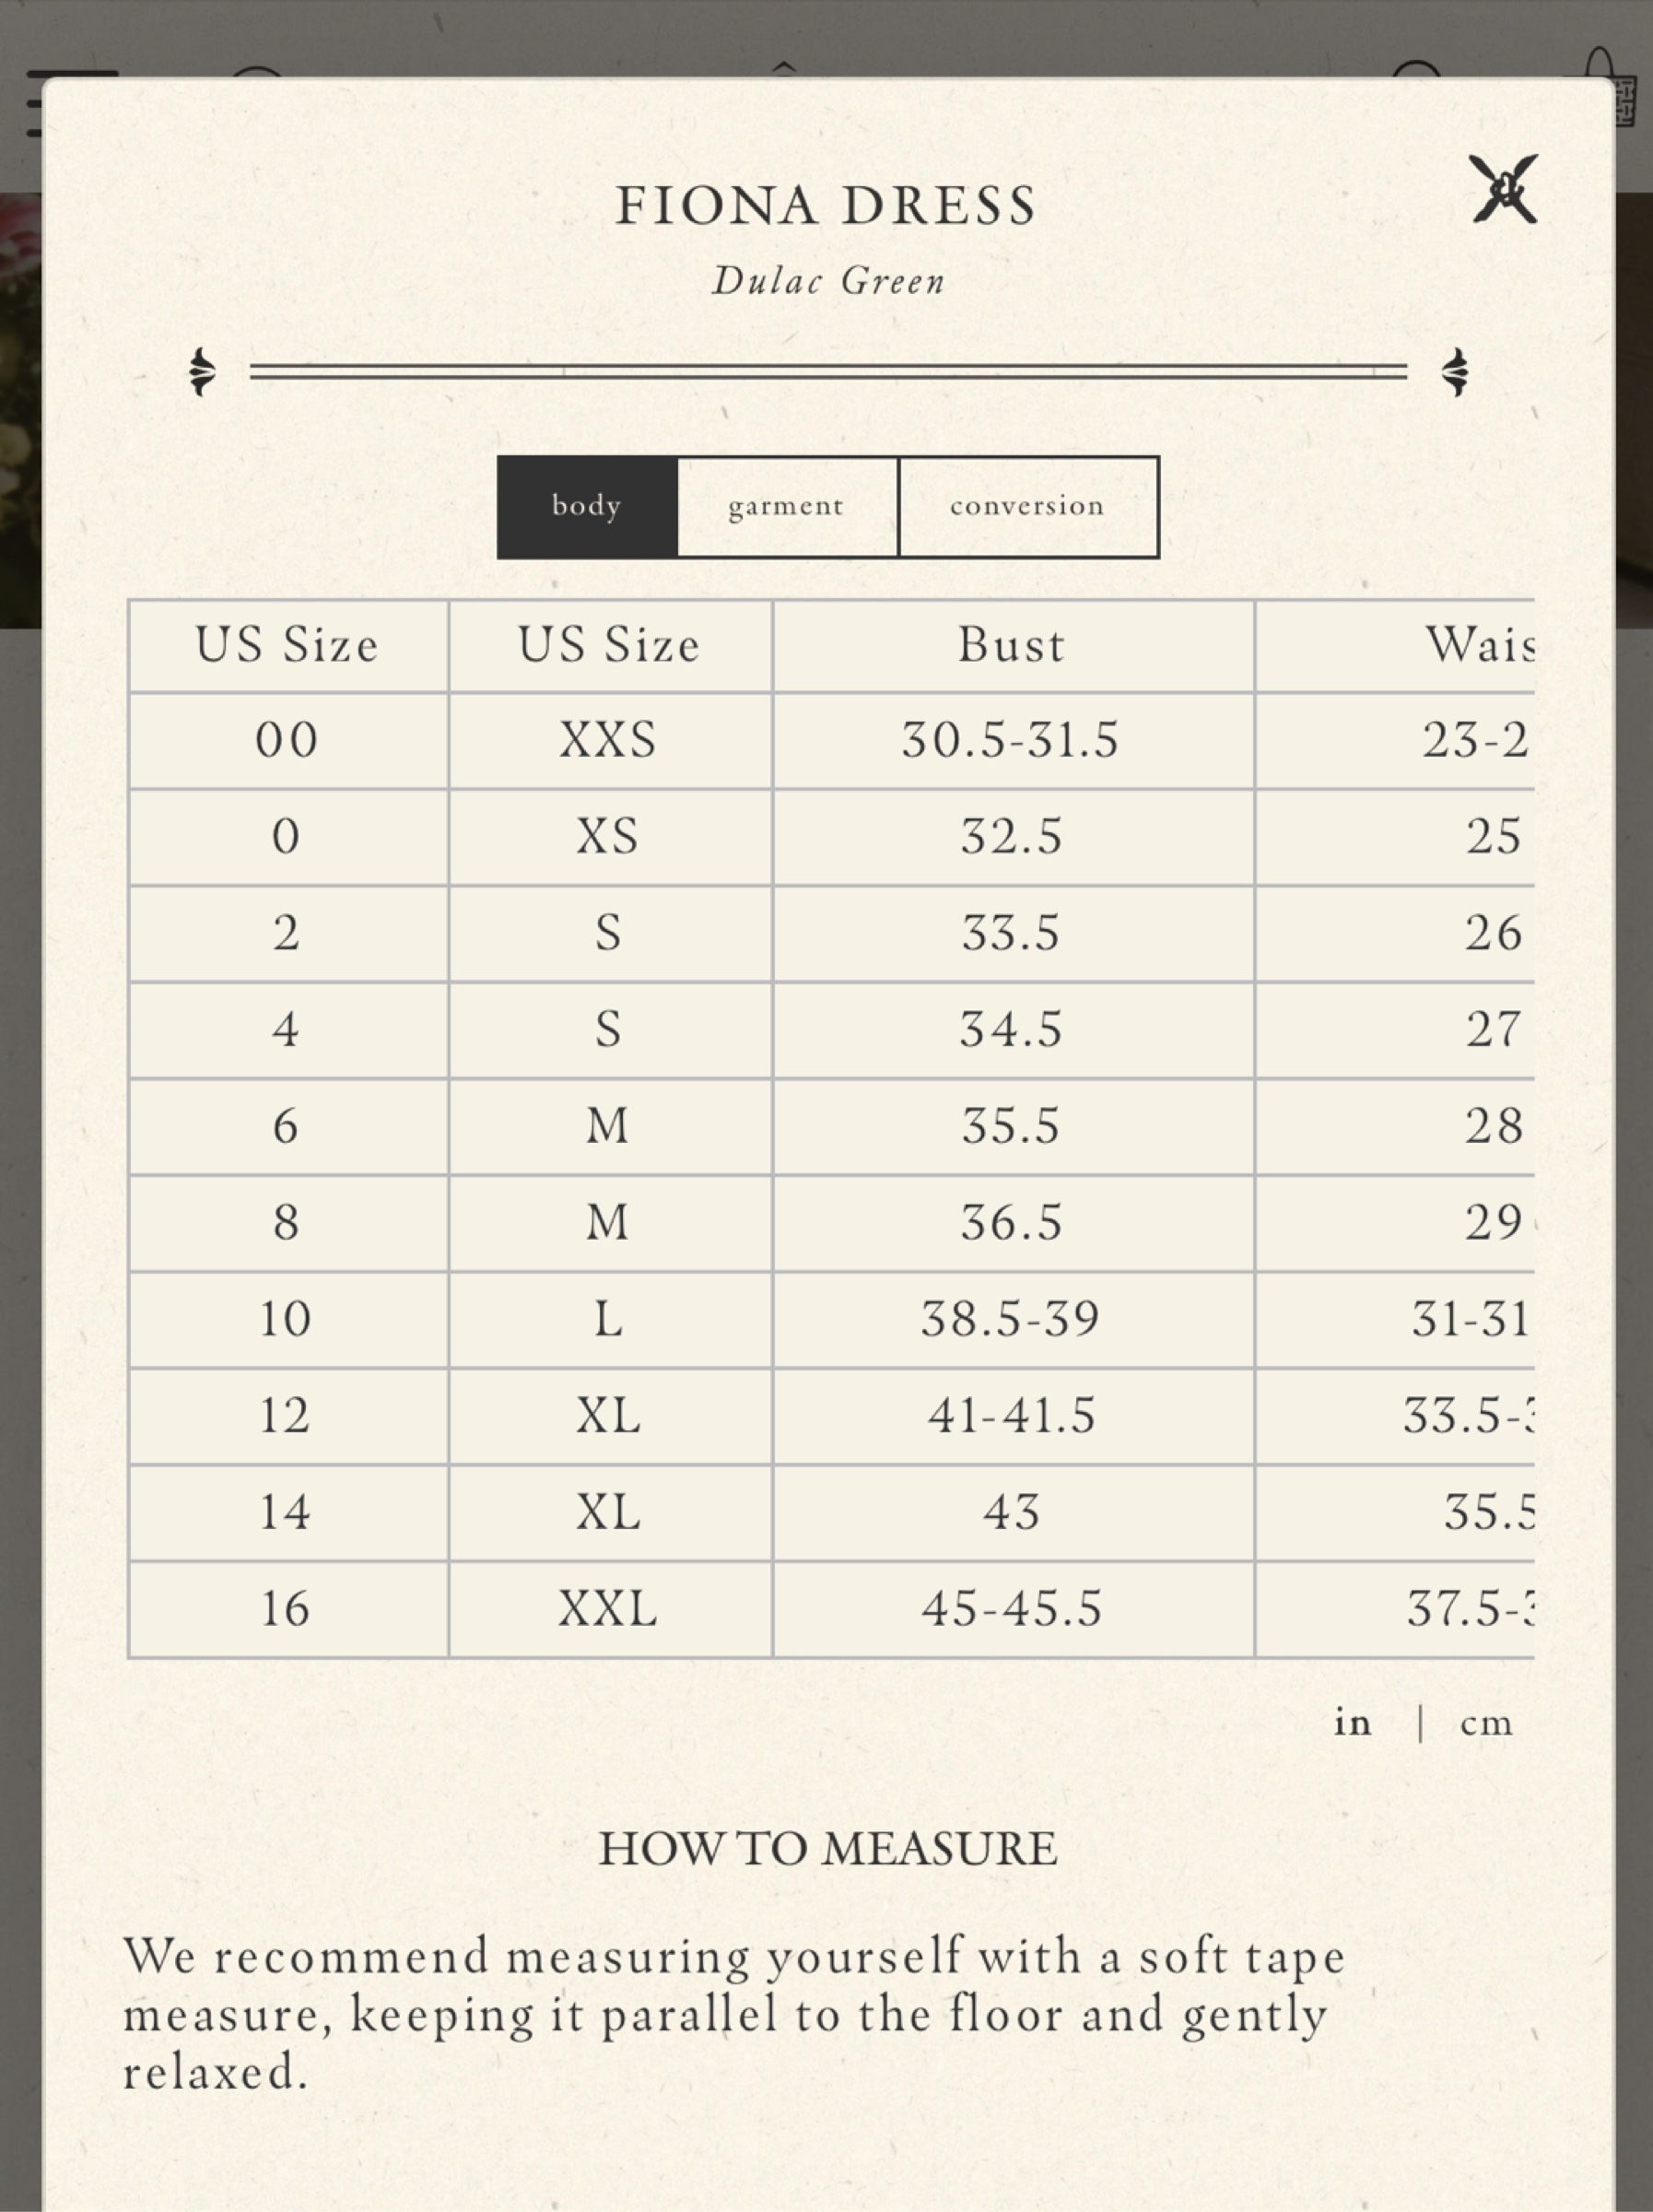The image size is (1653, 2212).
Task: Click the FIONA DRESS title
Action: (826, 206)
